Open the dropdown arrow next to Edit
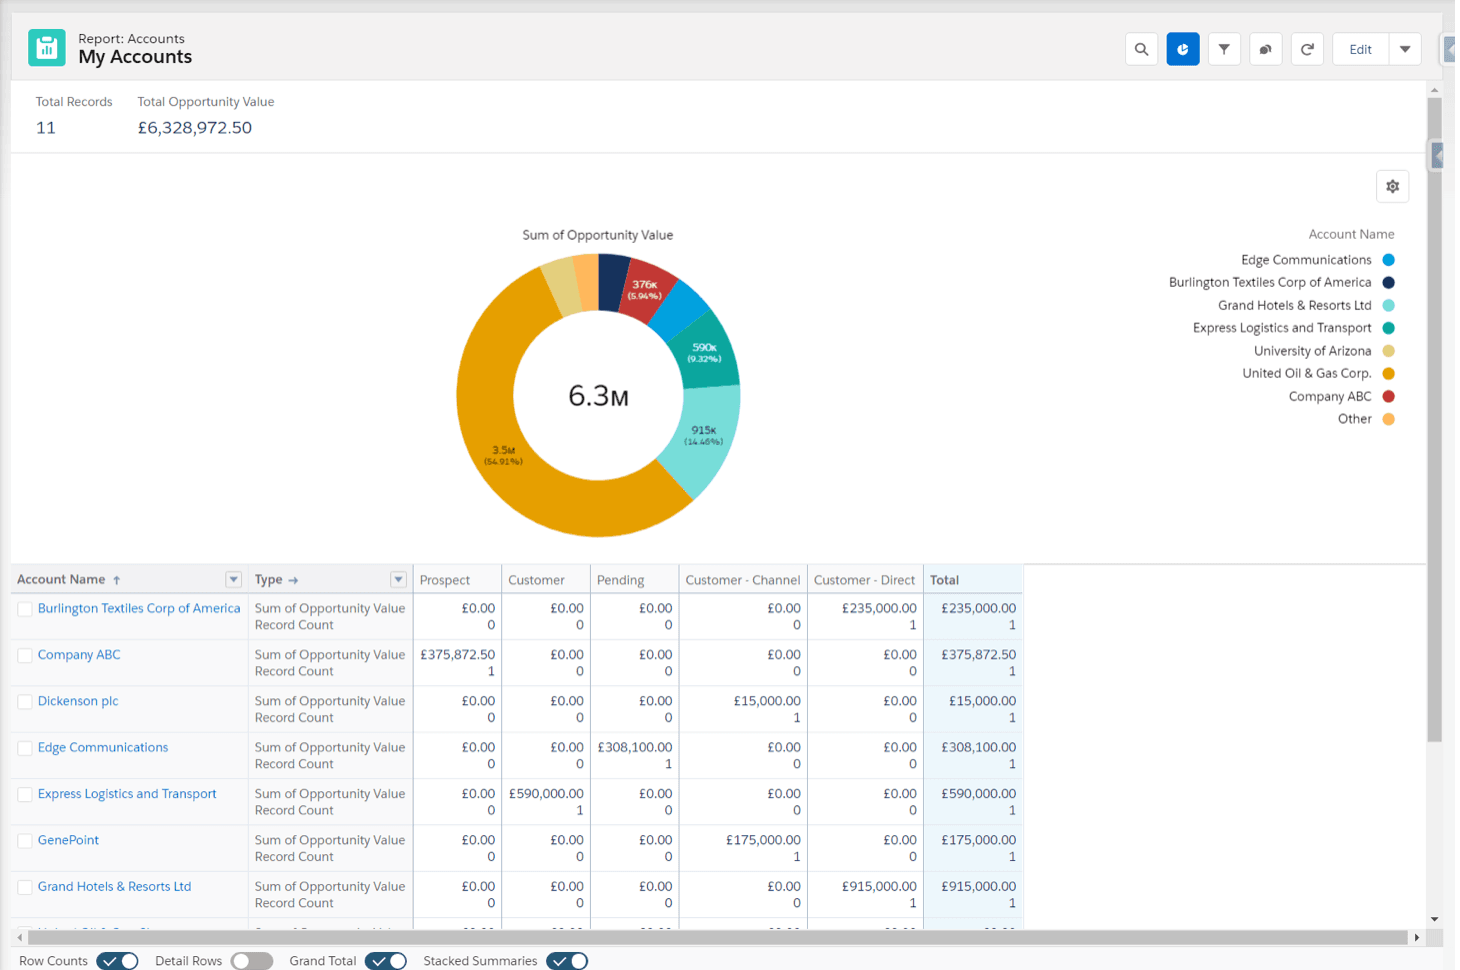Viewport: 1460px width, 970px height. [x=1405, y=49]
